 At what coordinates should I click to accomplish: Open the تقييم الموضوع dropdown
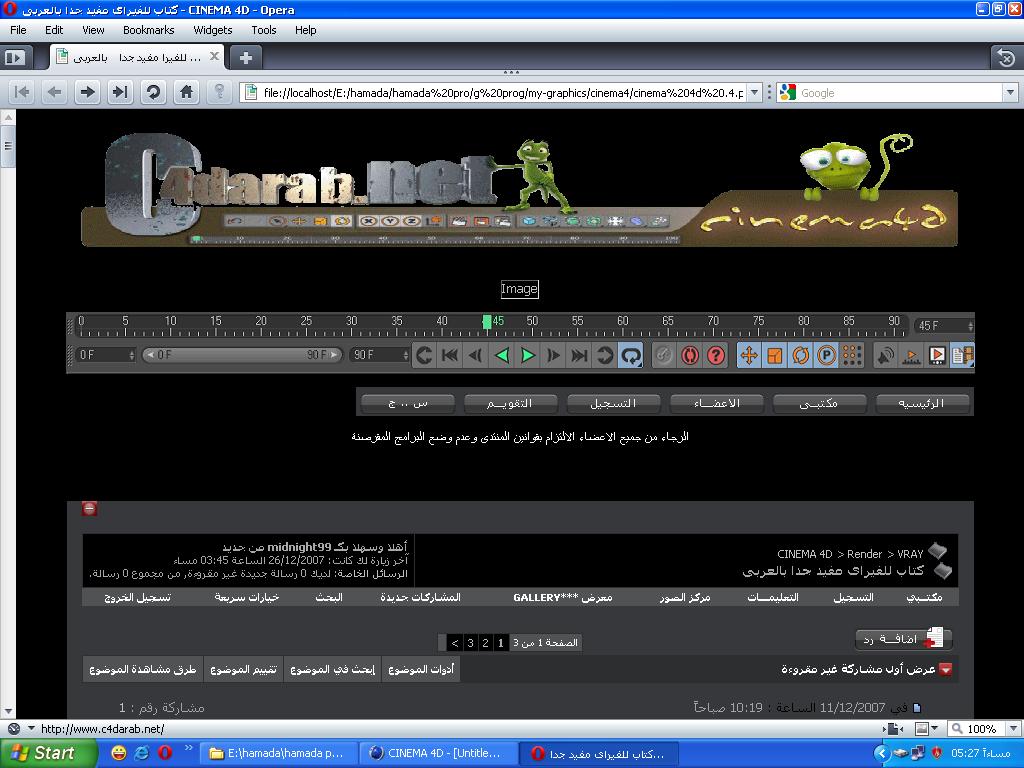pos(244,669)
